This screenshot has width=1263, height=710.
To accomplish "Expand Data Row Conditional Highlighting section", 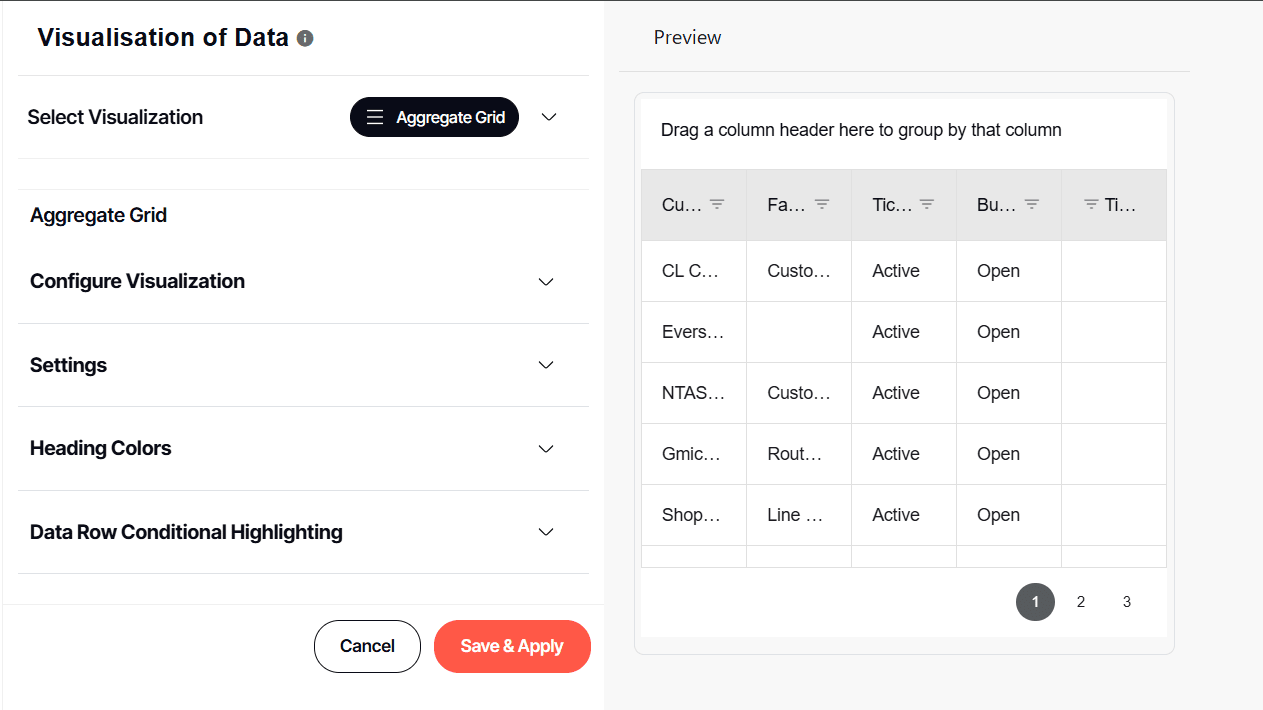I will coord(546,532).
